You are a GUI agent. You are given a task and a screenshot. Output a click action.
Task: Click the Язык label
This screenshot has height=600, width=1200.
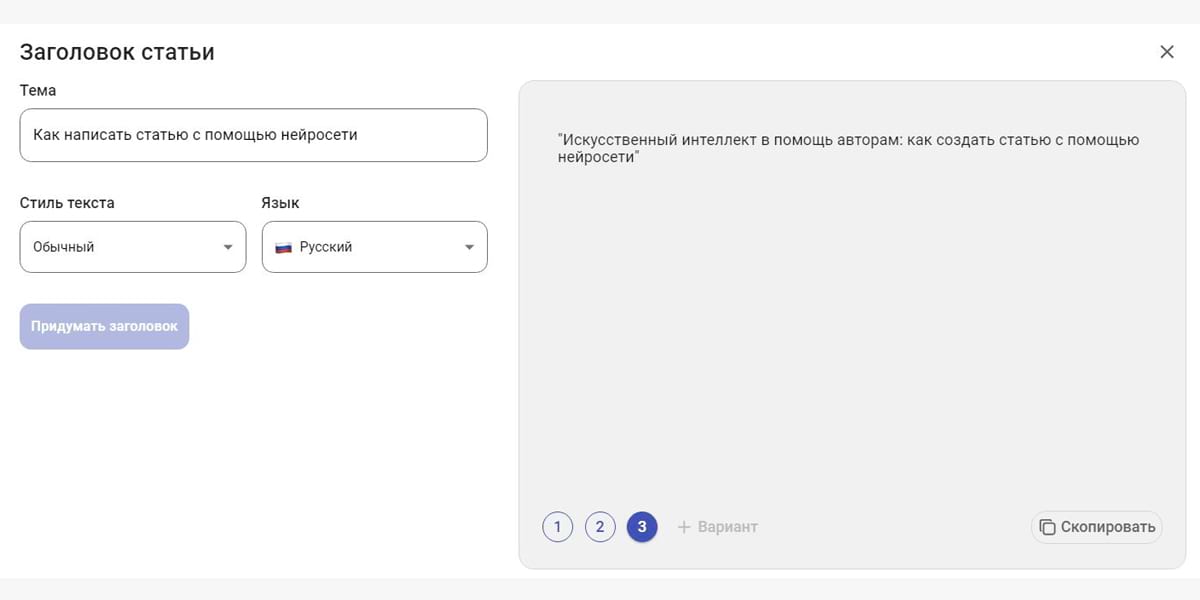280,203
